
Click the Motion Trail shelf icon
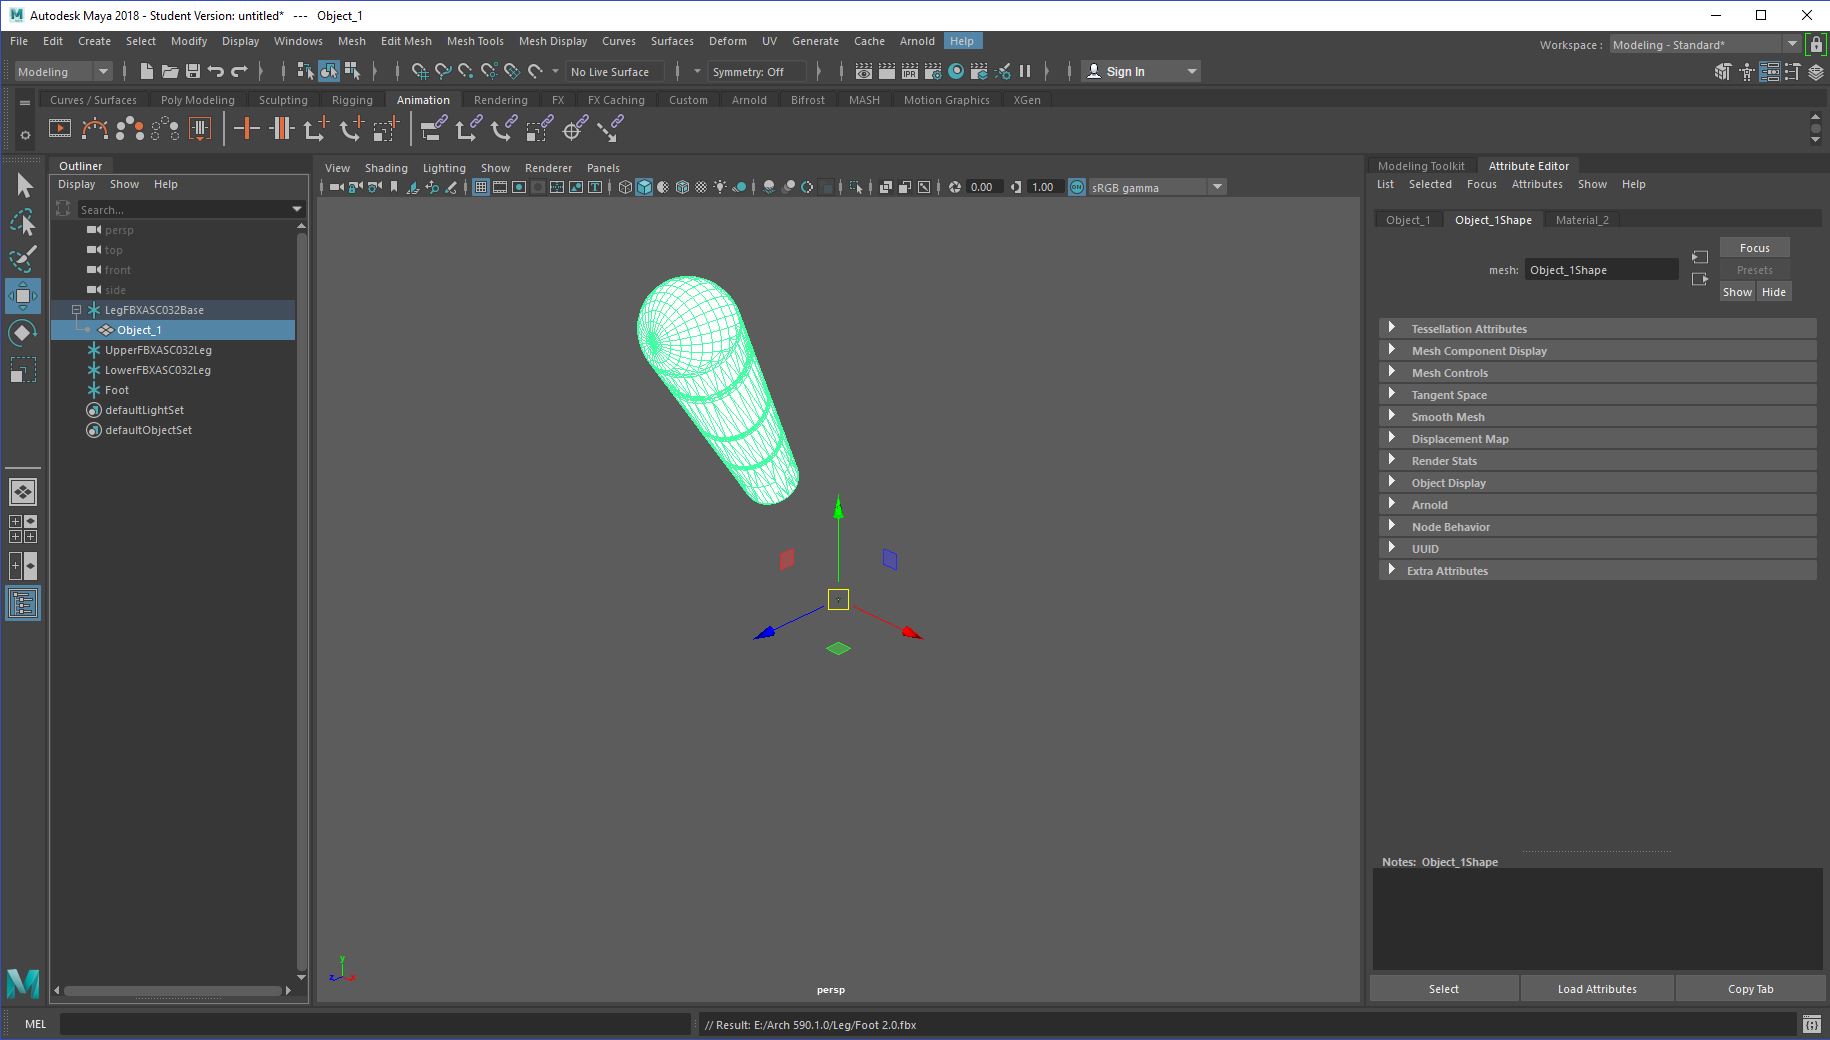tap(95, 128)
